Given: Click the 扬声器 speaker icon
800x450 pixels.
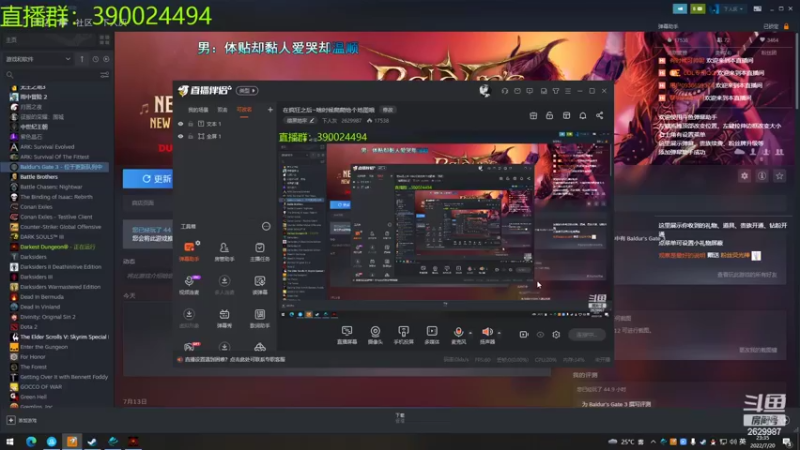Looking at the screenshot, I should [487, 332].
